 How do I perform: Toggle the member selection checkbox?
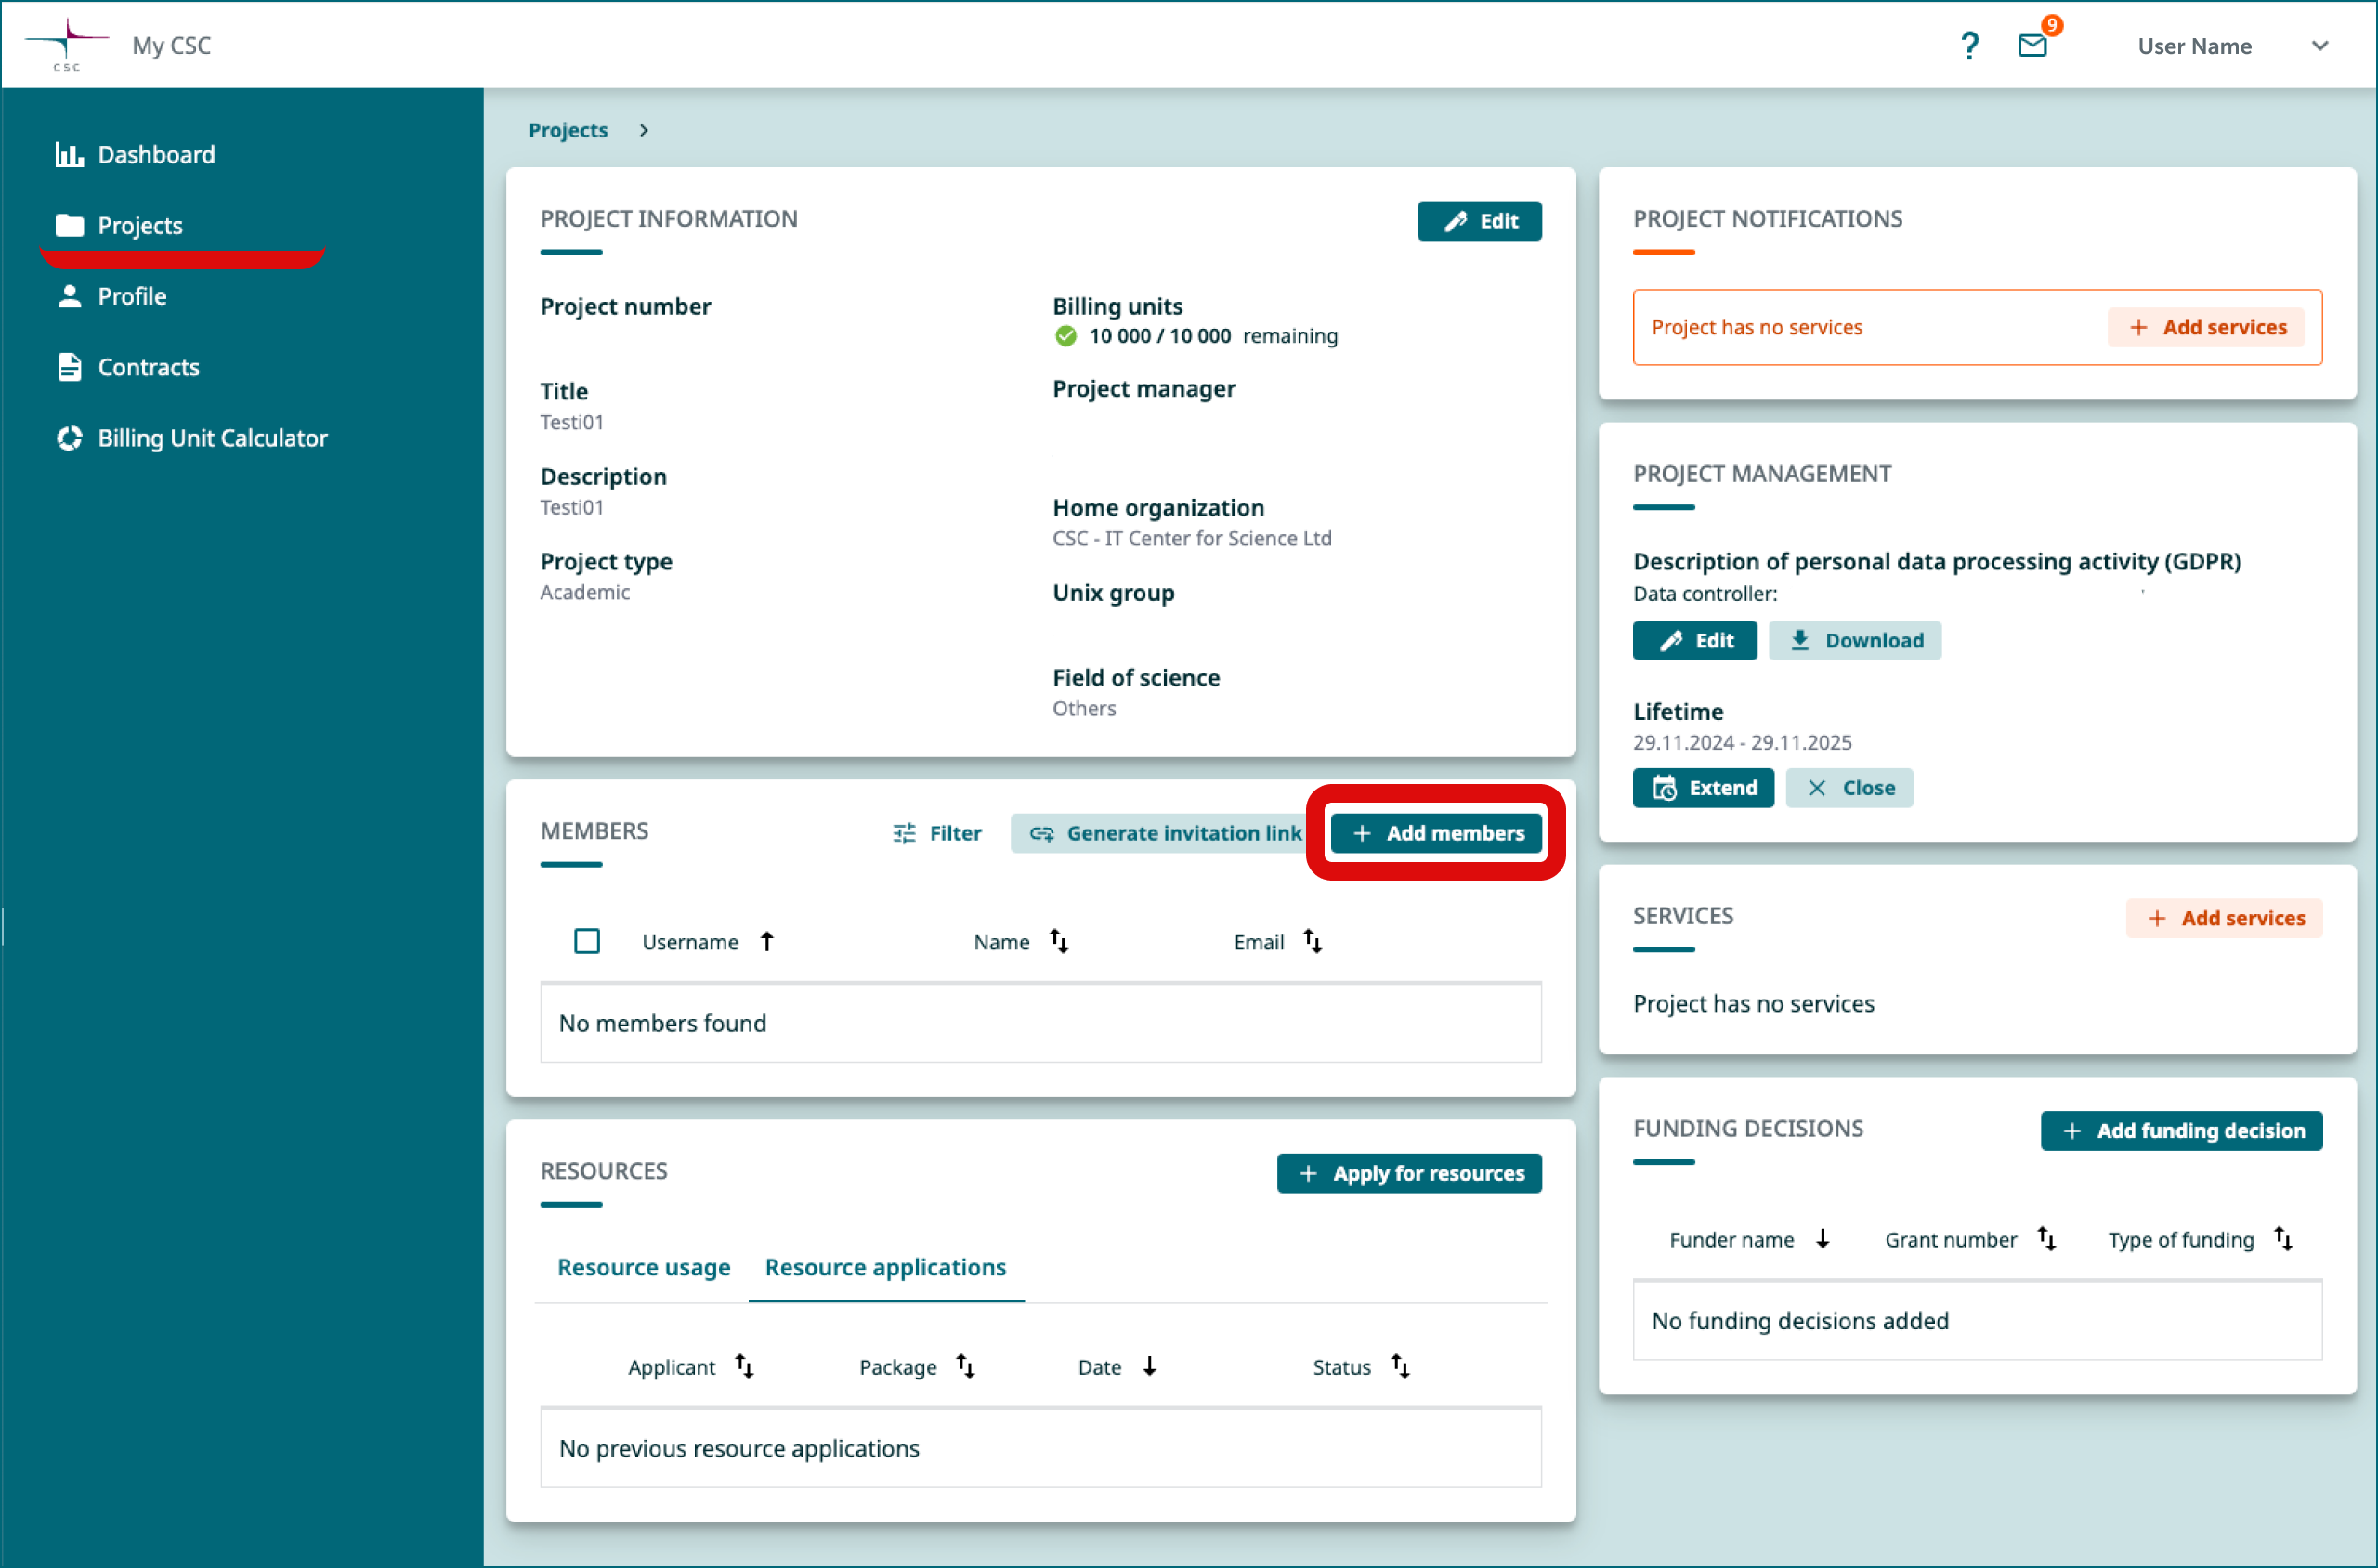(590, 942)
